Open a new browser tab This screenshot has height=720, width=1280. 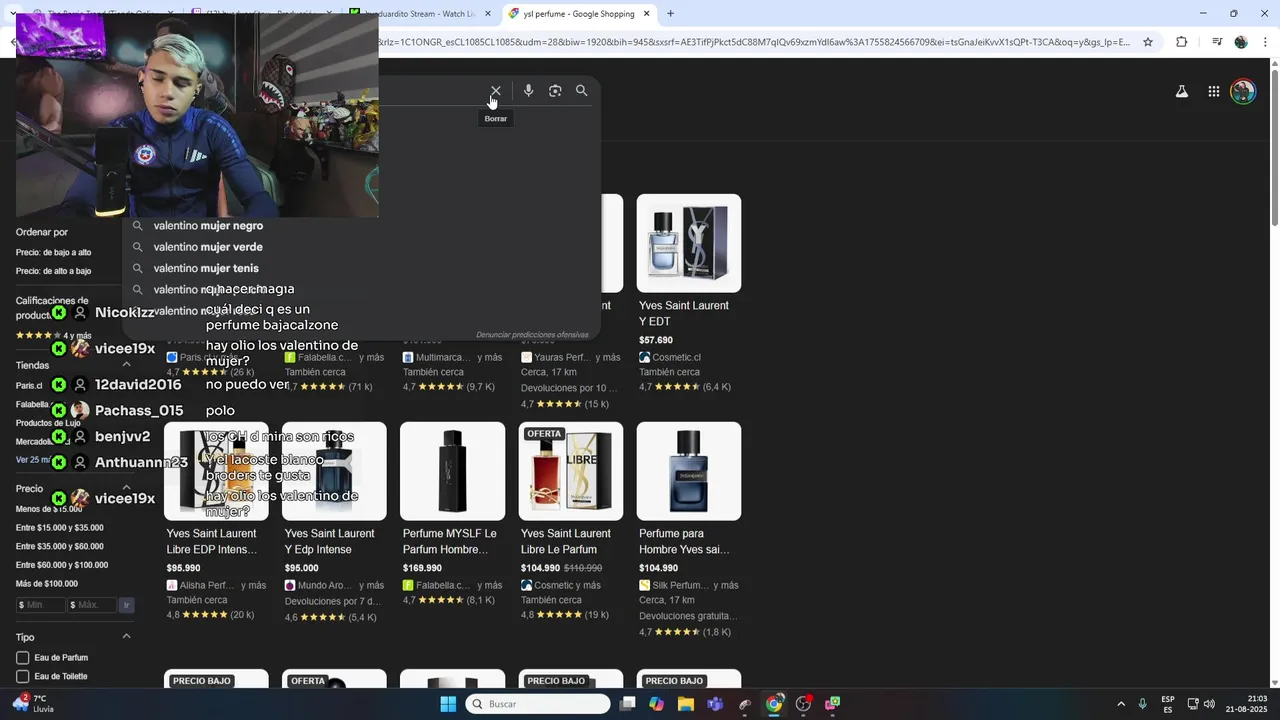click(670, 14)
